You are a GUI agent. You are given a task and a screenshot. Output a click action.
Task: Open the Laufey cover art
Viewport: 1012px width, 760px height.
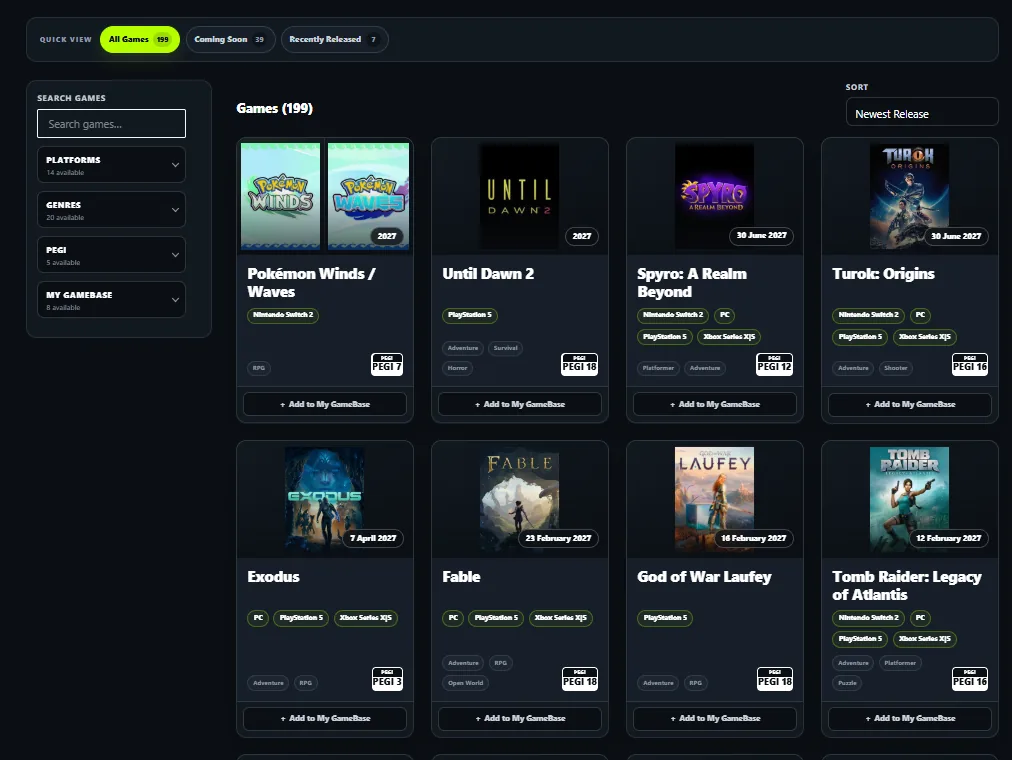[714, 499]
